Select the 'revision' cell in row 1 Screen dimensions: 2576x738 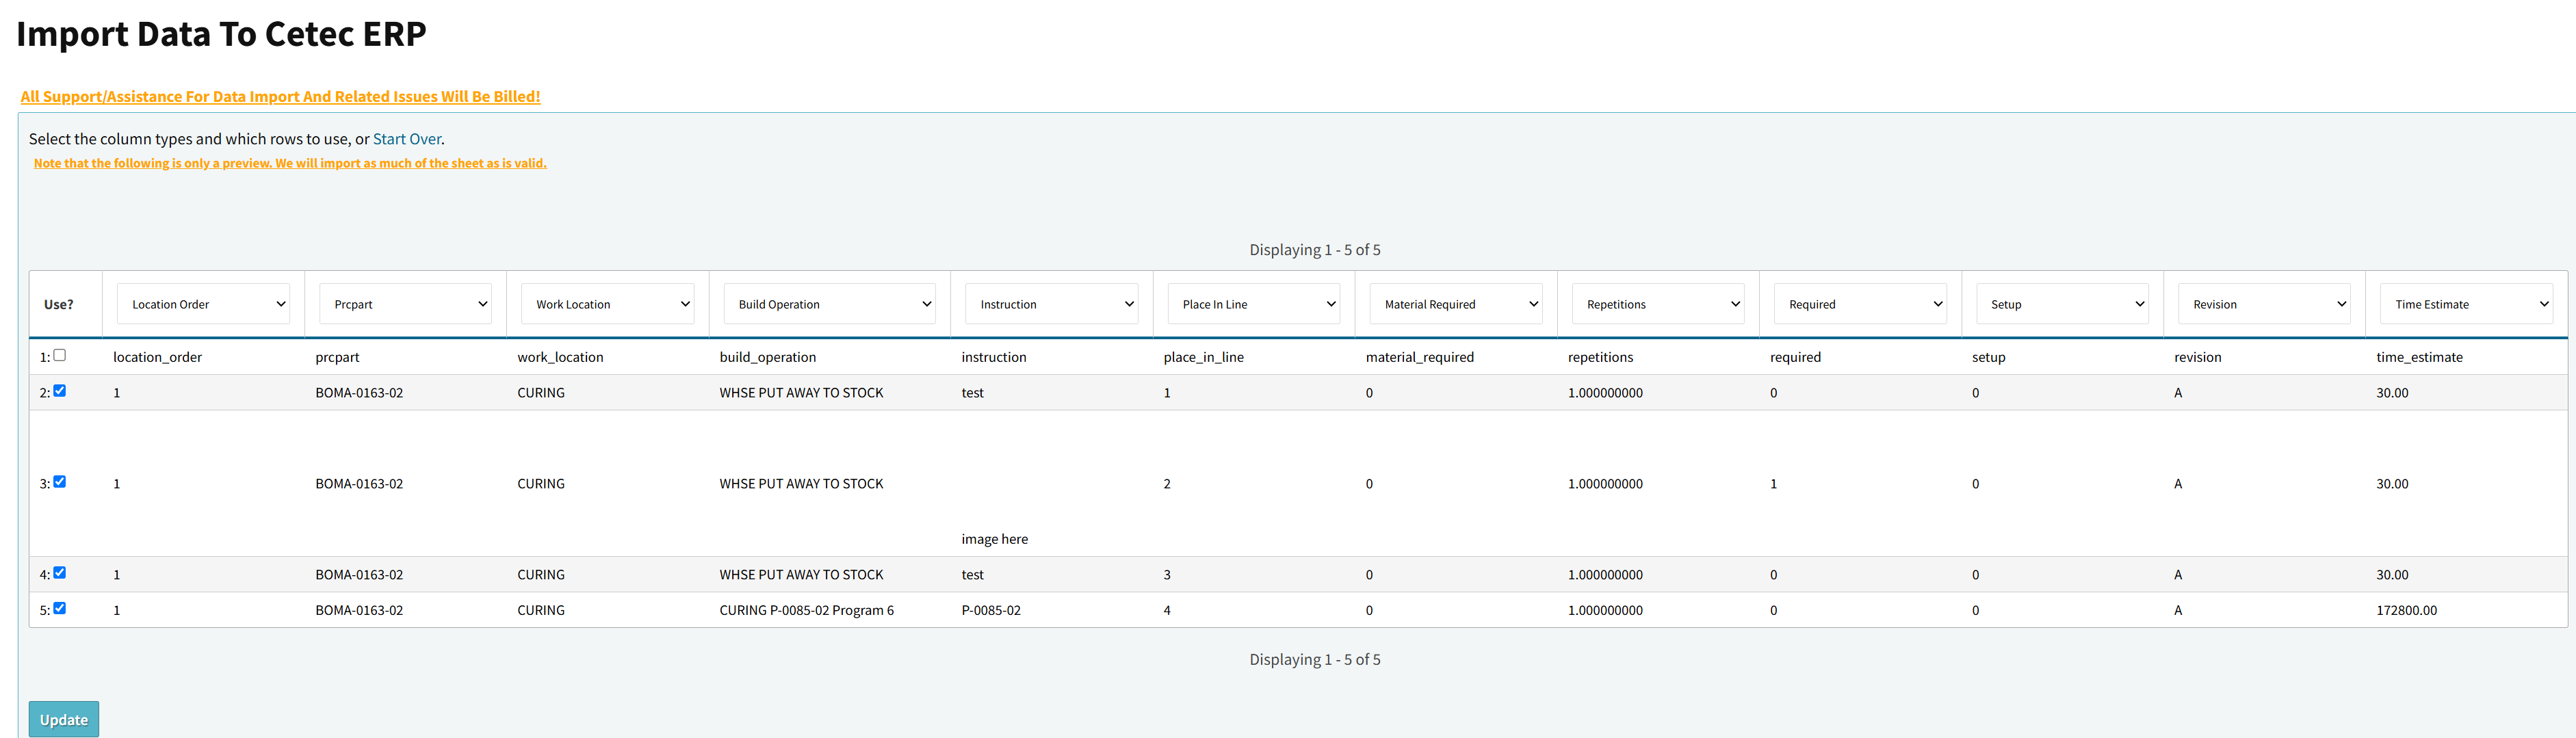tap(2198, 357)
